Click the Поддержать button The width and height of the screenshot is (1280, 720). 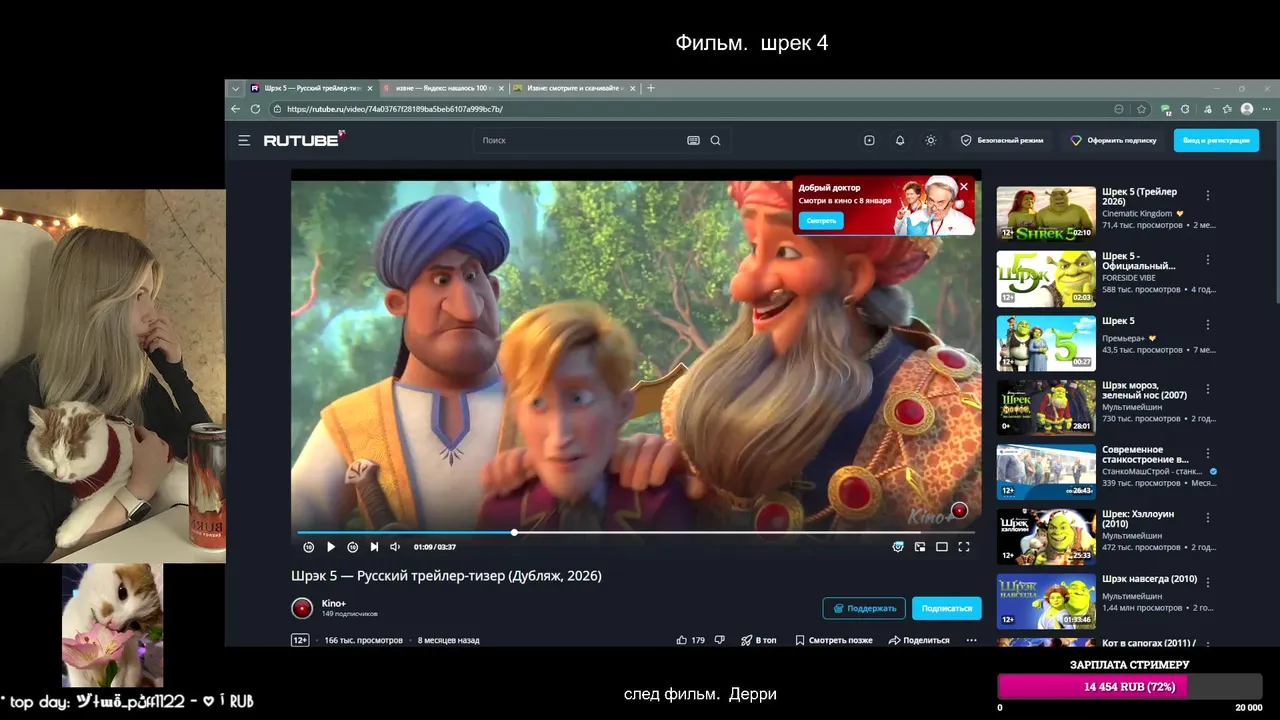[864, 608]
